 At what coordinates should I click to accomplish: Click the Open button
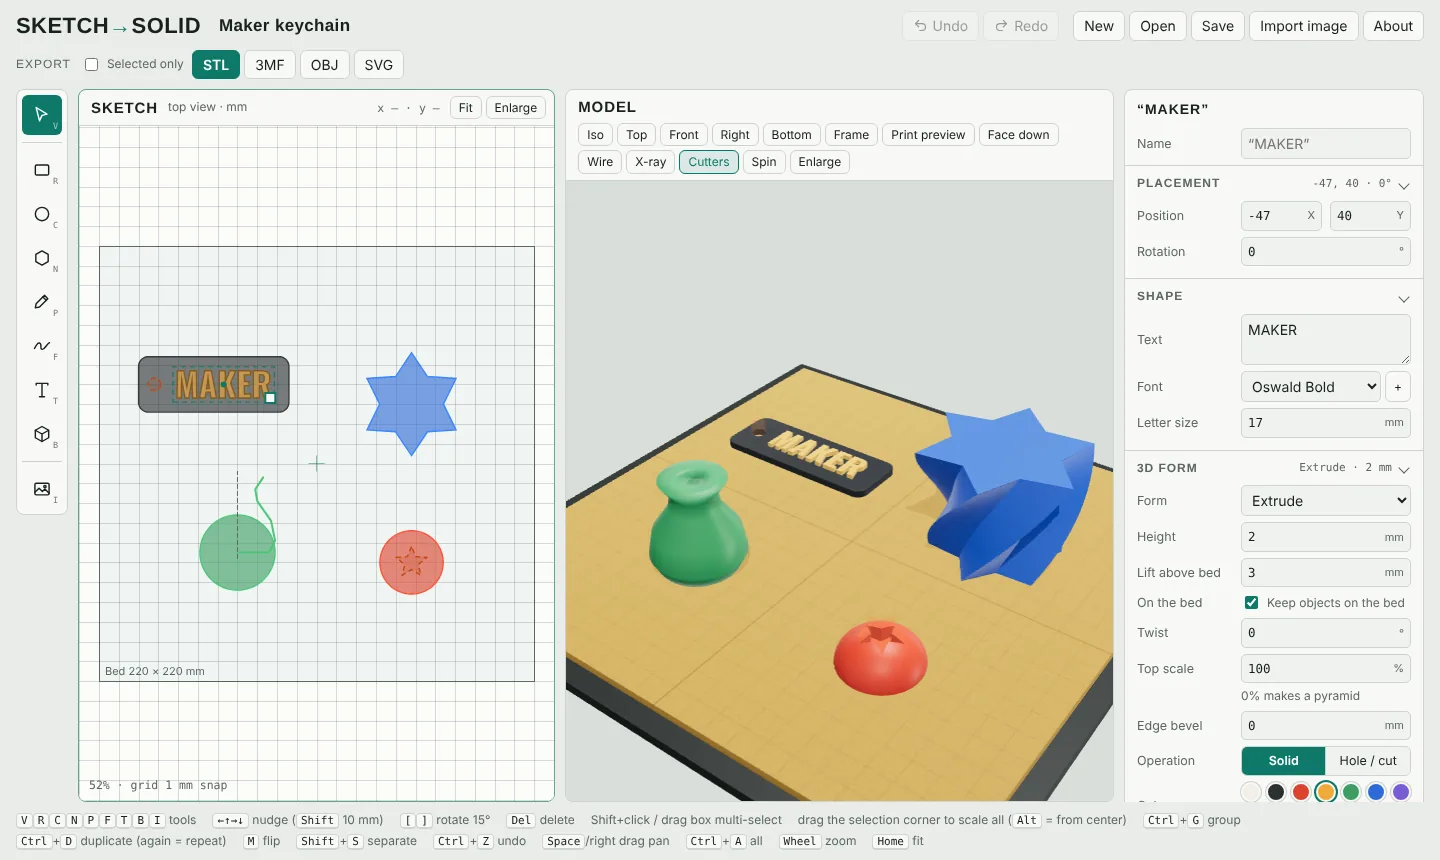tap(1158, 26)
